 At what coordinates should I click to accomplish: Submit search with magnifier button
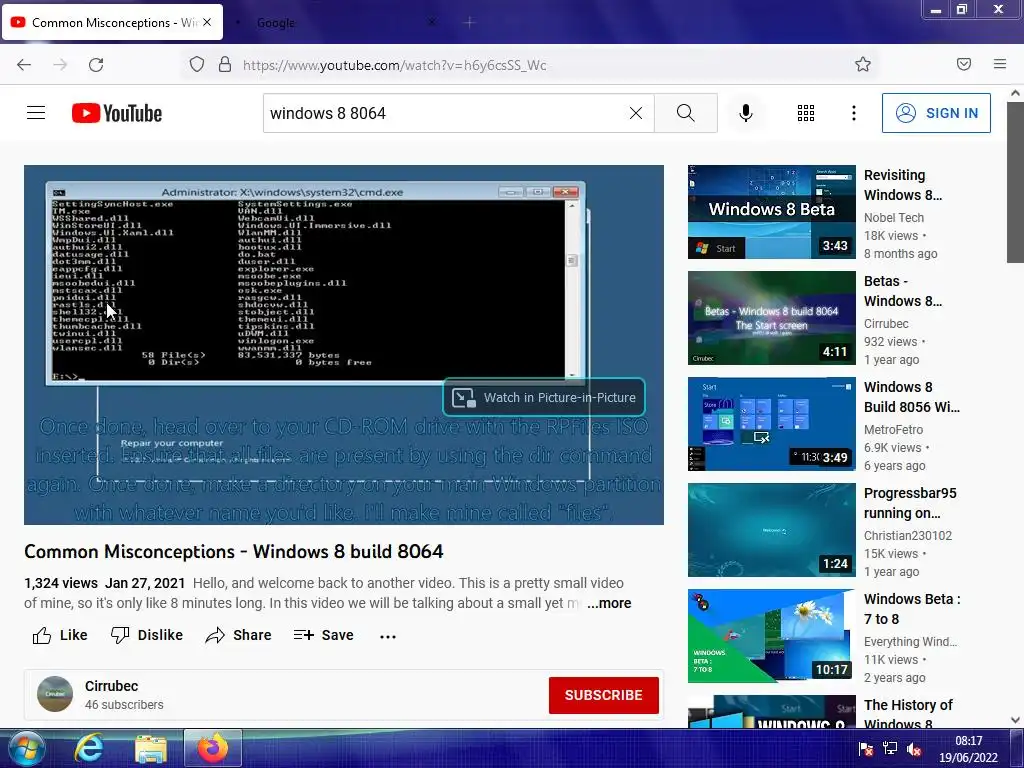(x=686, y=113)
